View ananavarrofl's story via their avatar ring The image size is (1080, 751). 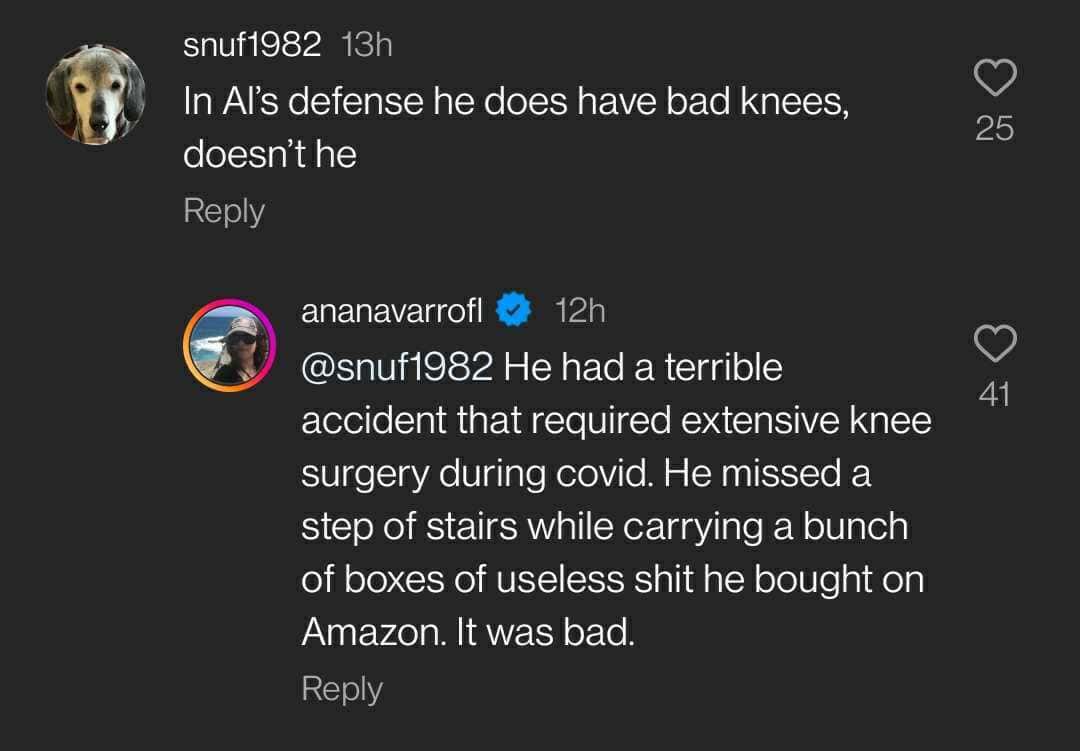229,345
